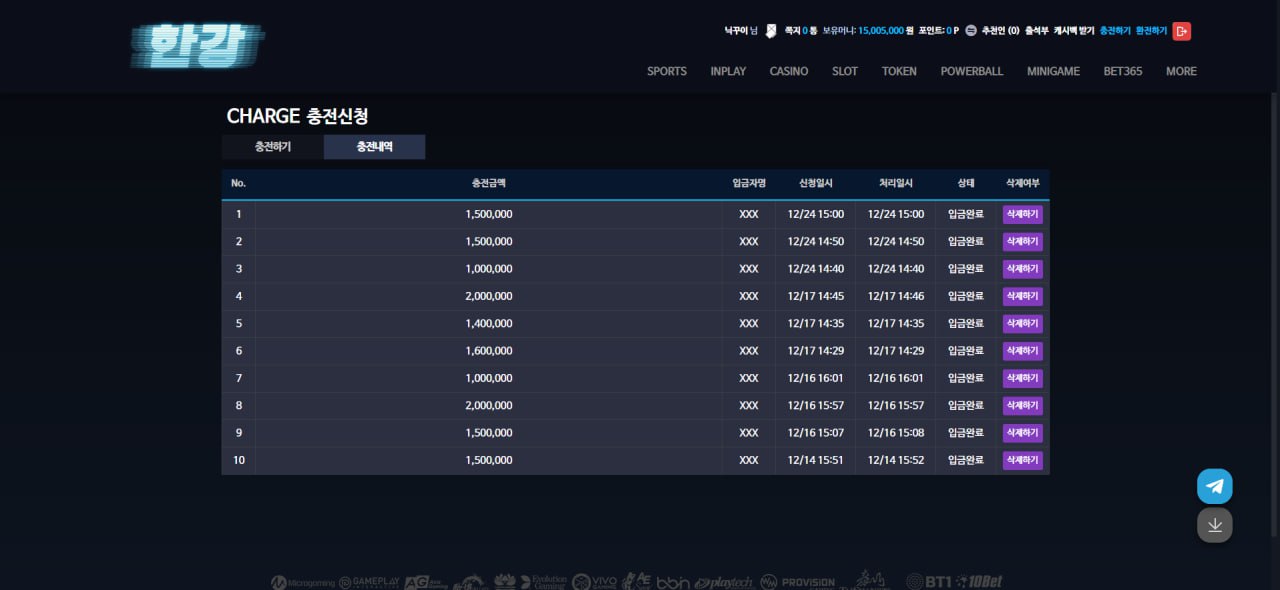Image resolution: width=1280 pixels, height=590 pixels.
Task: Go to the POWERBALL section
Action: pos(971,71)
